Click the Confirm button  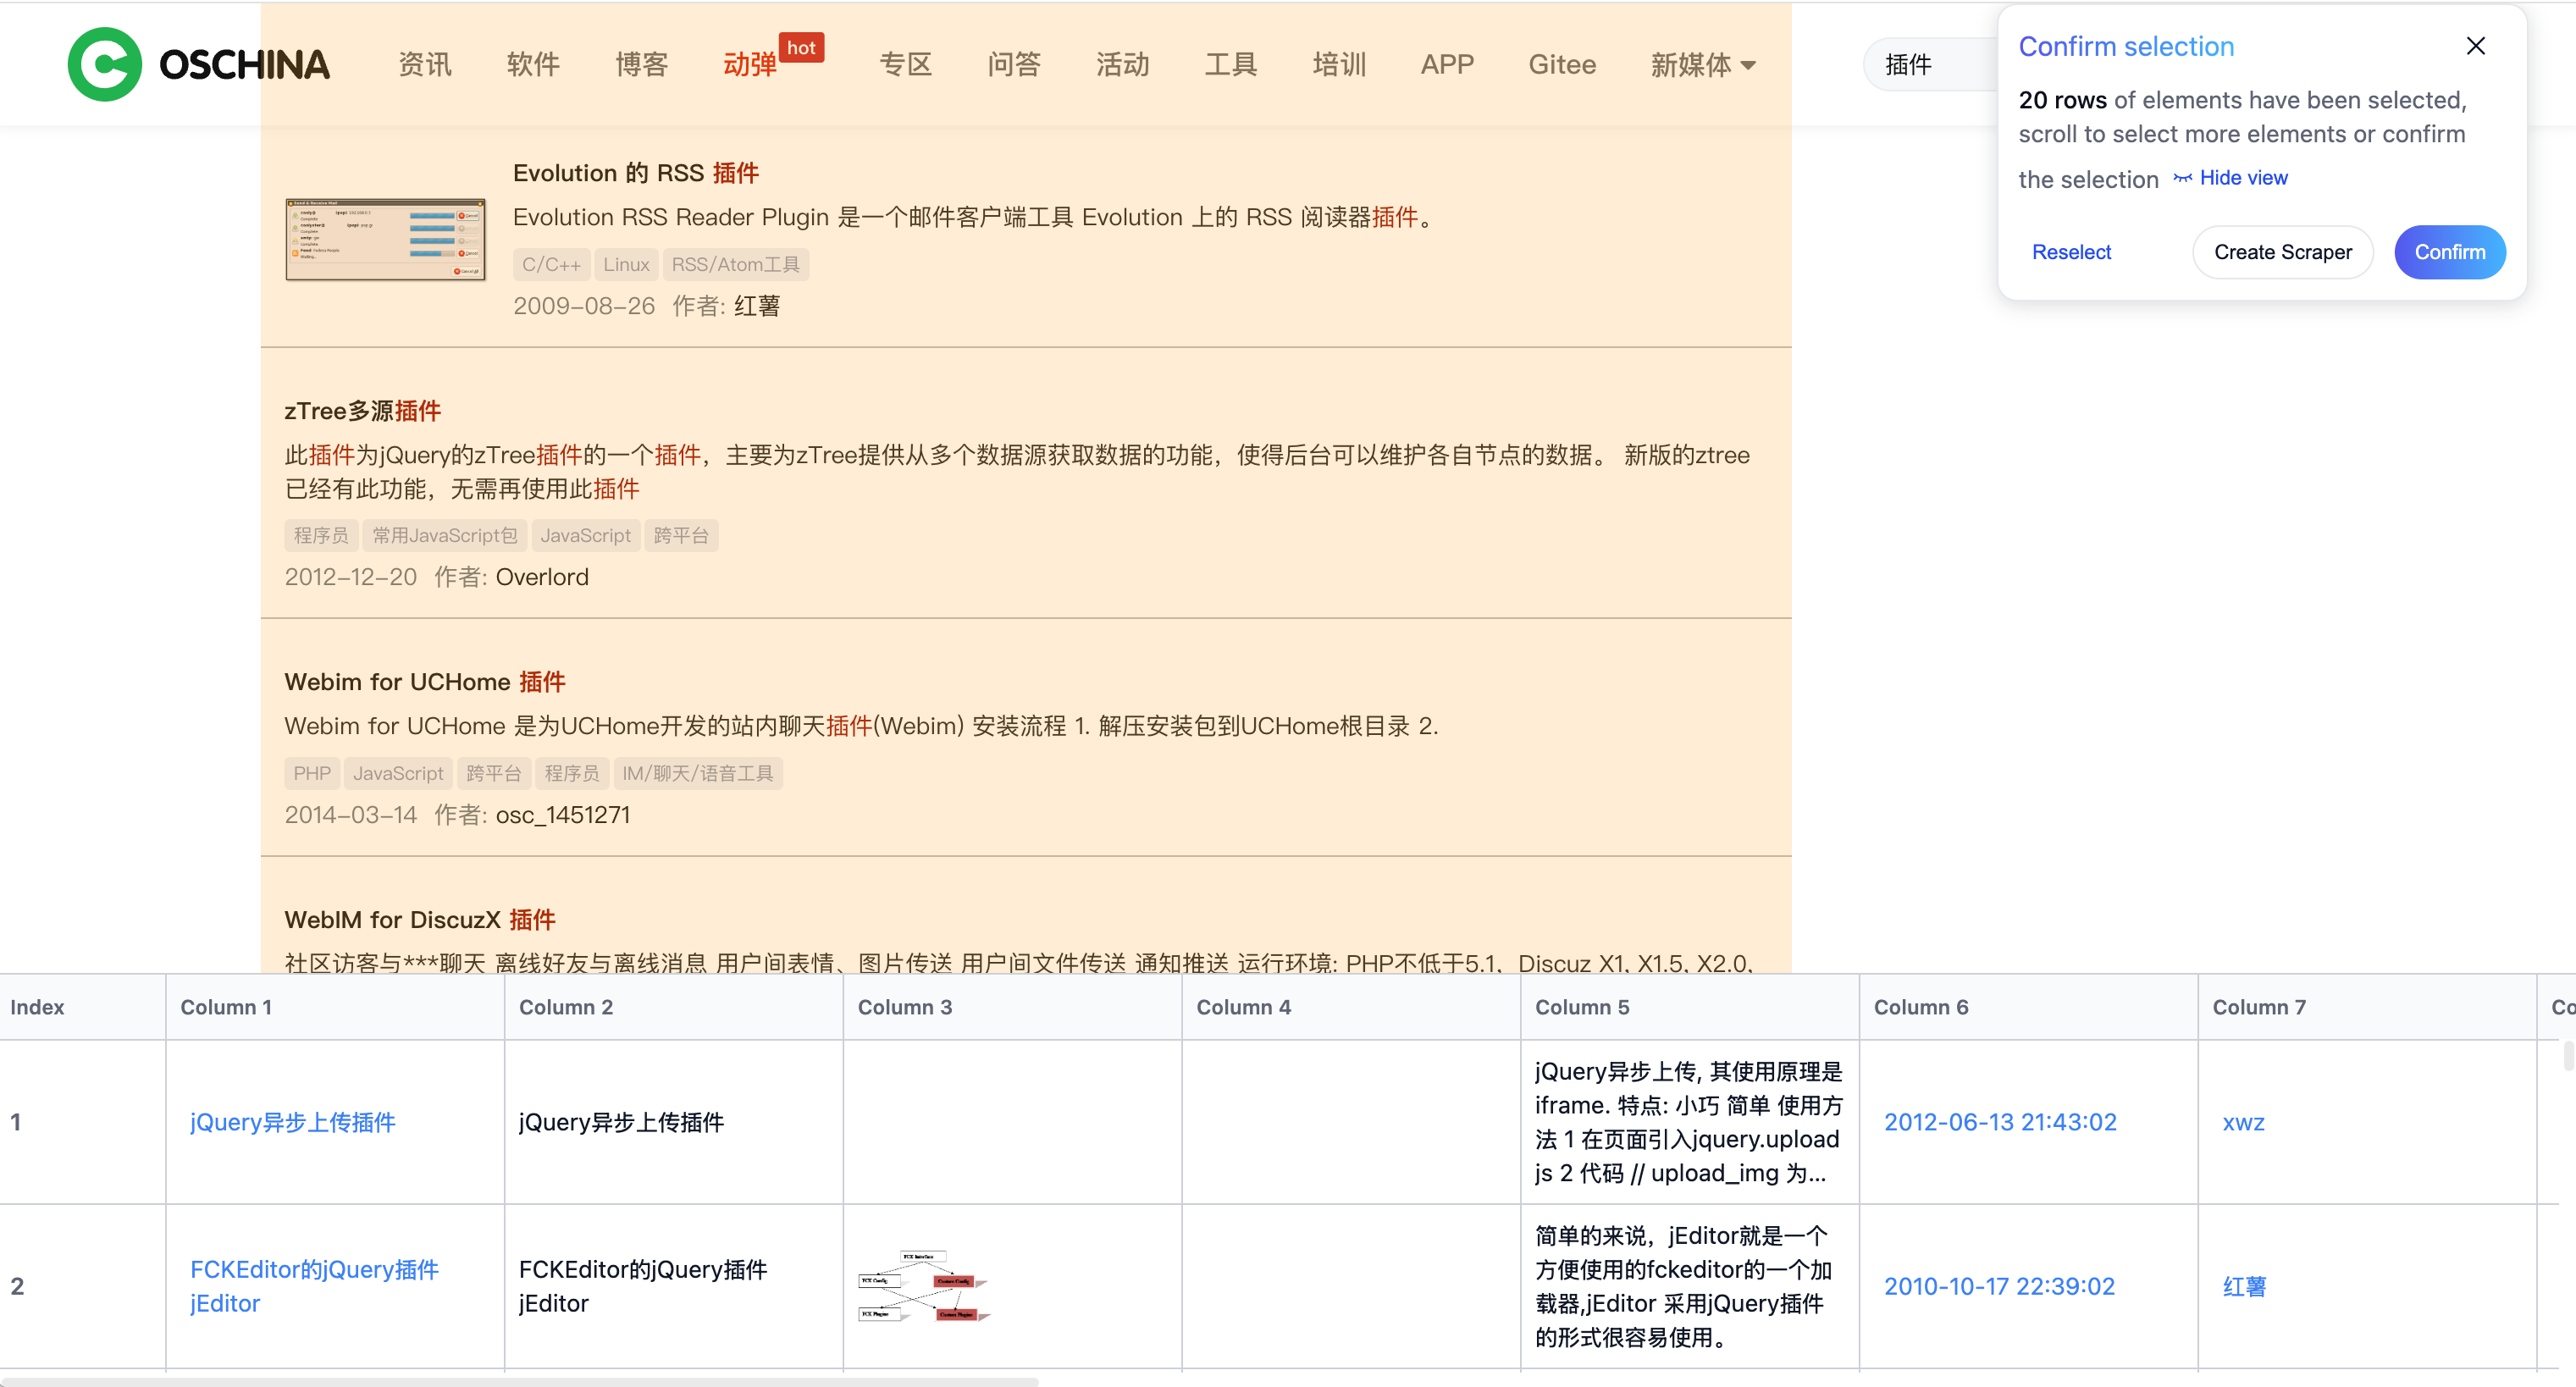point(2449,252)
